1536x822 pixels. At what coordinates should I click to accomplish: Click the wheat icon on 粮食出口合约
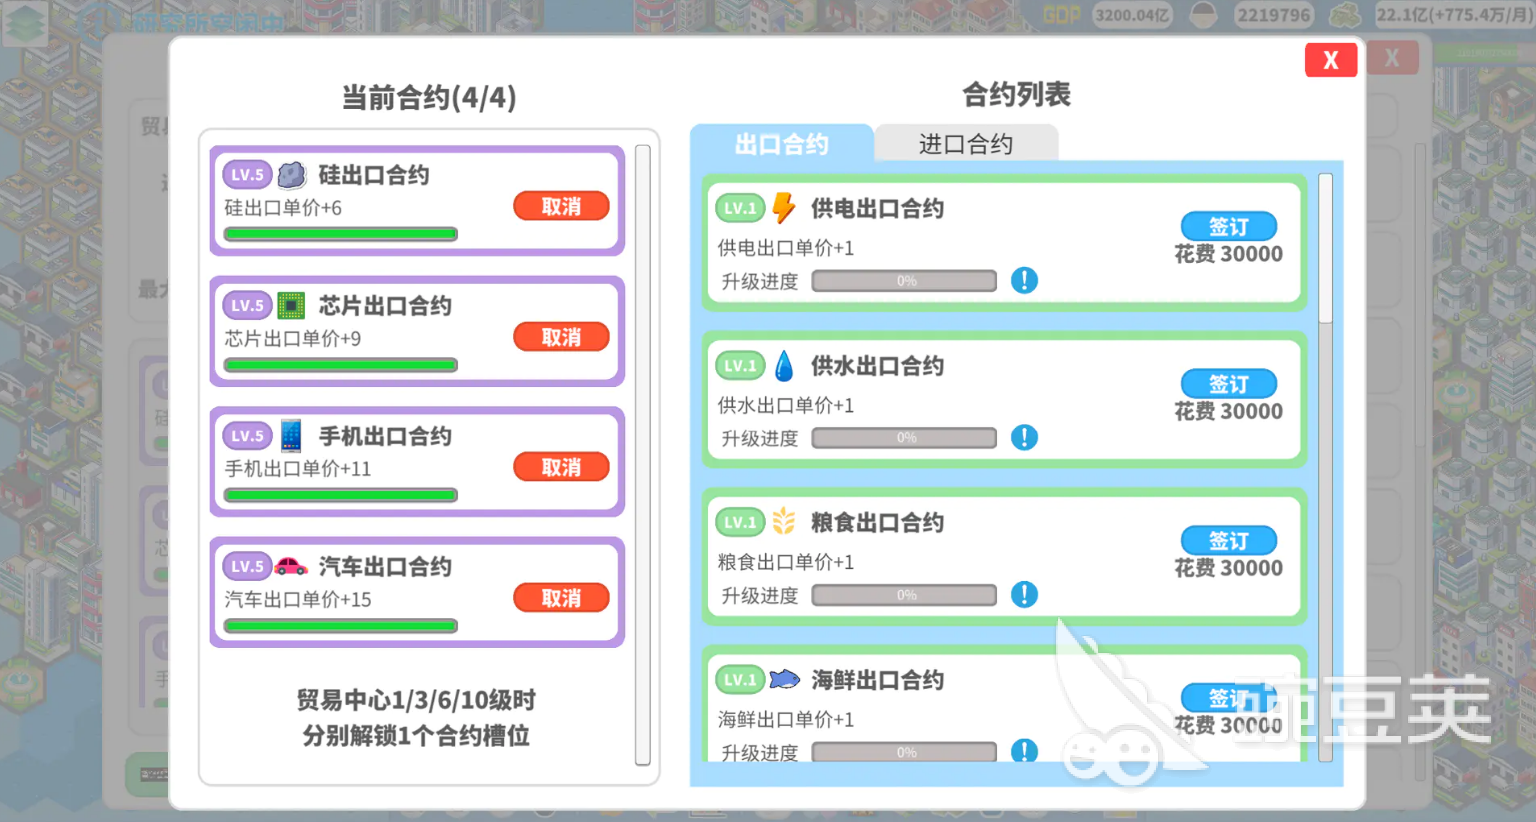tap(784, 521)
